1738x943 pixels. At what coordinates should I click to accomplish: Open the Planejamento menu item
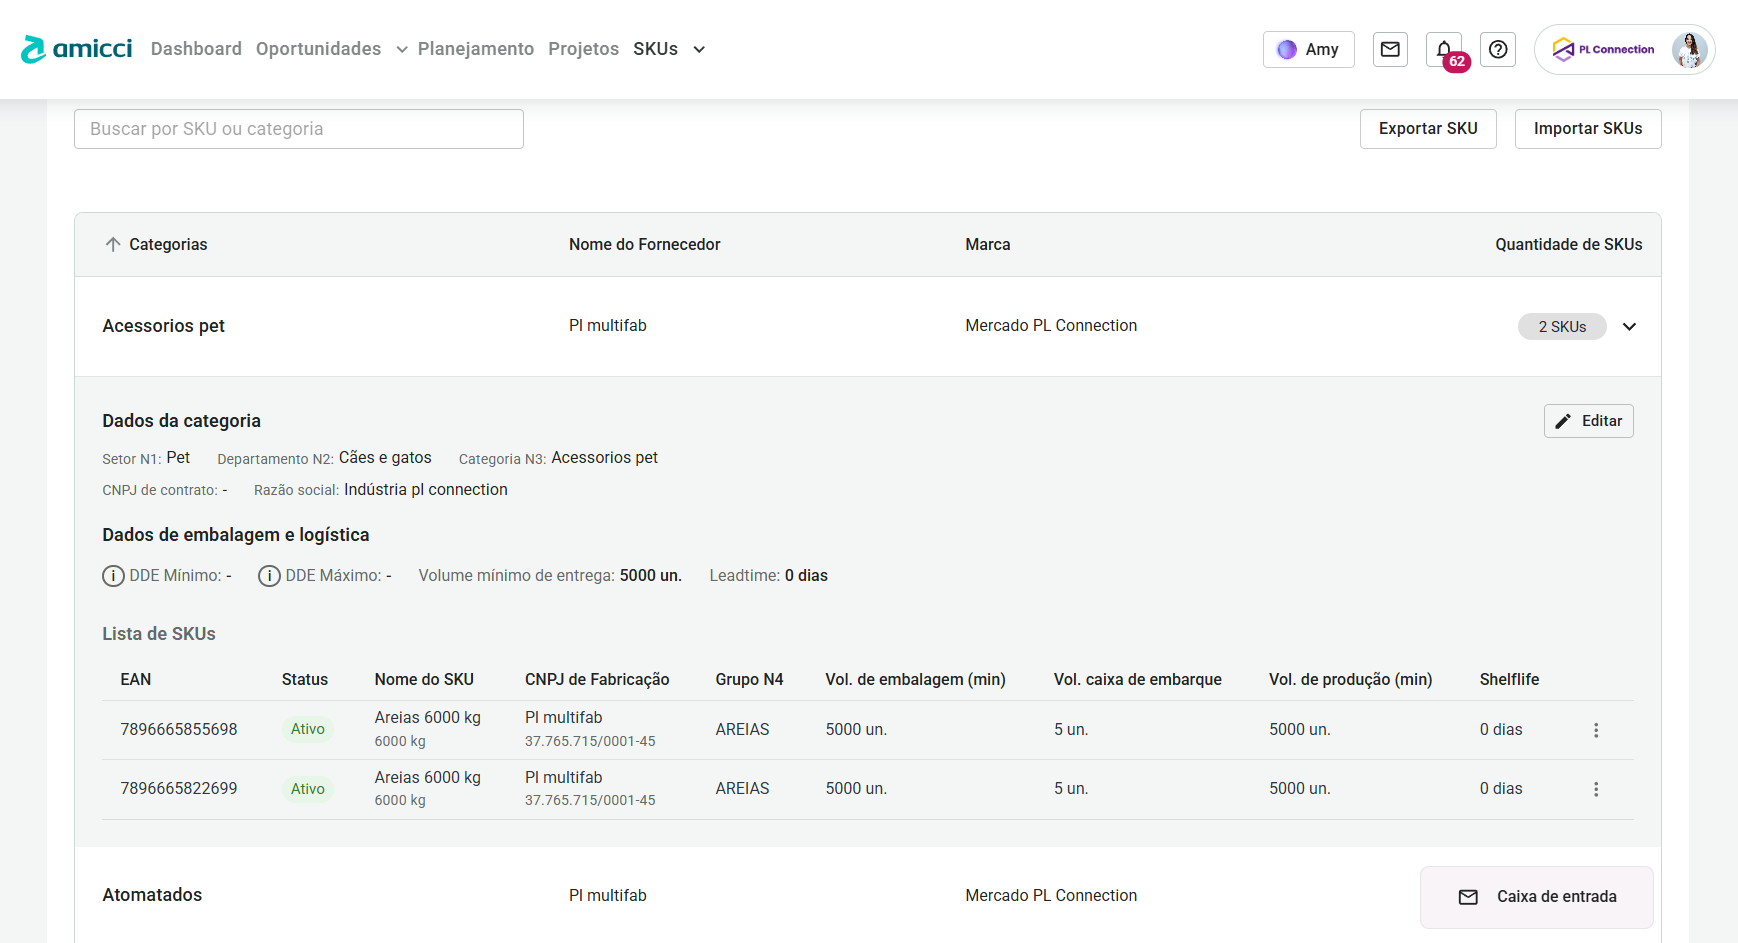tap(476, 49)
